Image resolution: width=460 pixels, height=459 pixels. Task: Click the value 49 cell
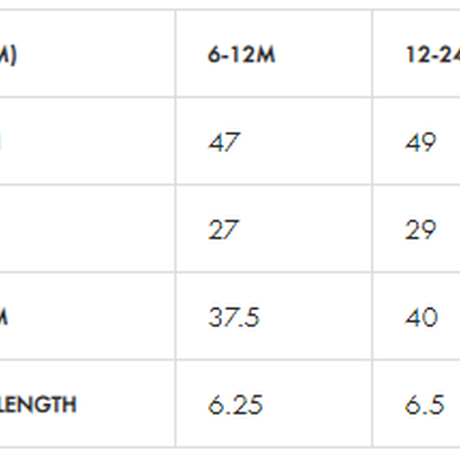point(420,142)
